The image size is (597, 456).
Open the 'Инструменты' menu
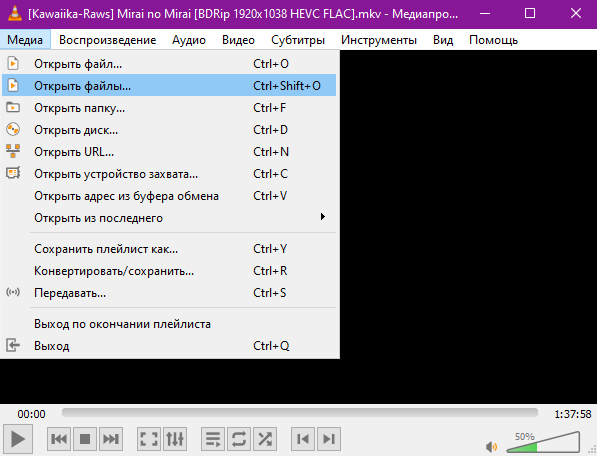(379, 40)
